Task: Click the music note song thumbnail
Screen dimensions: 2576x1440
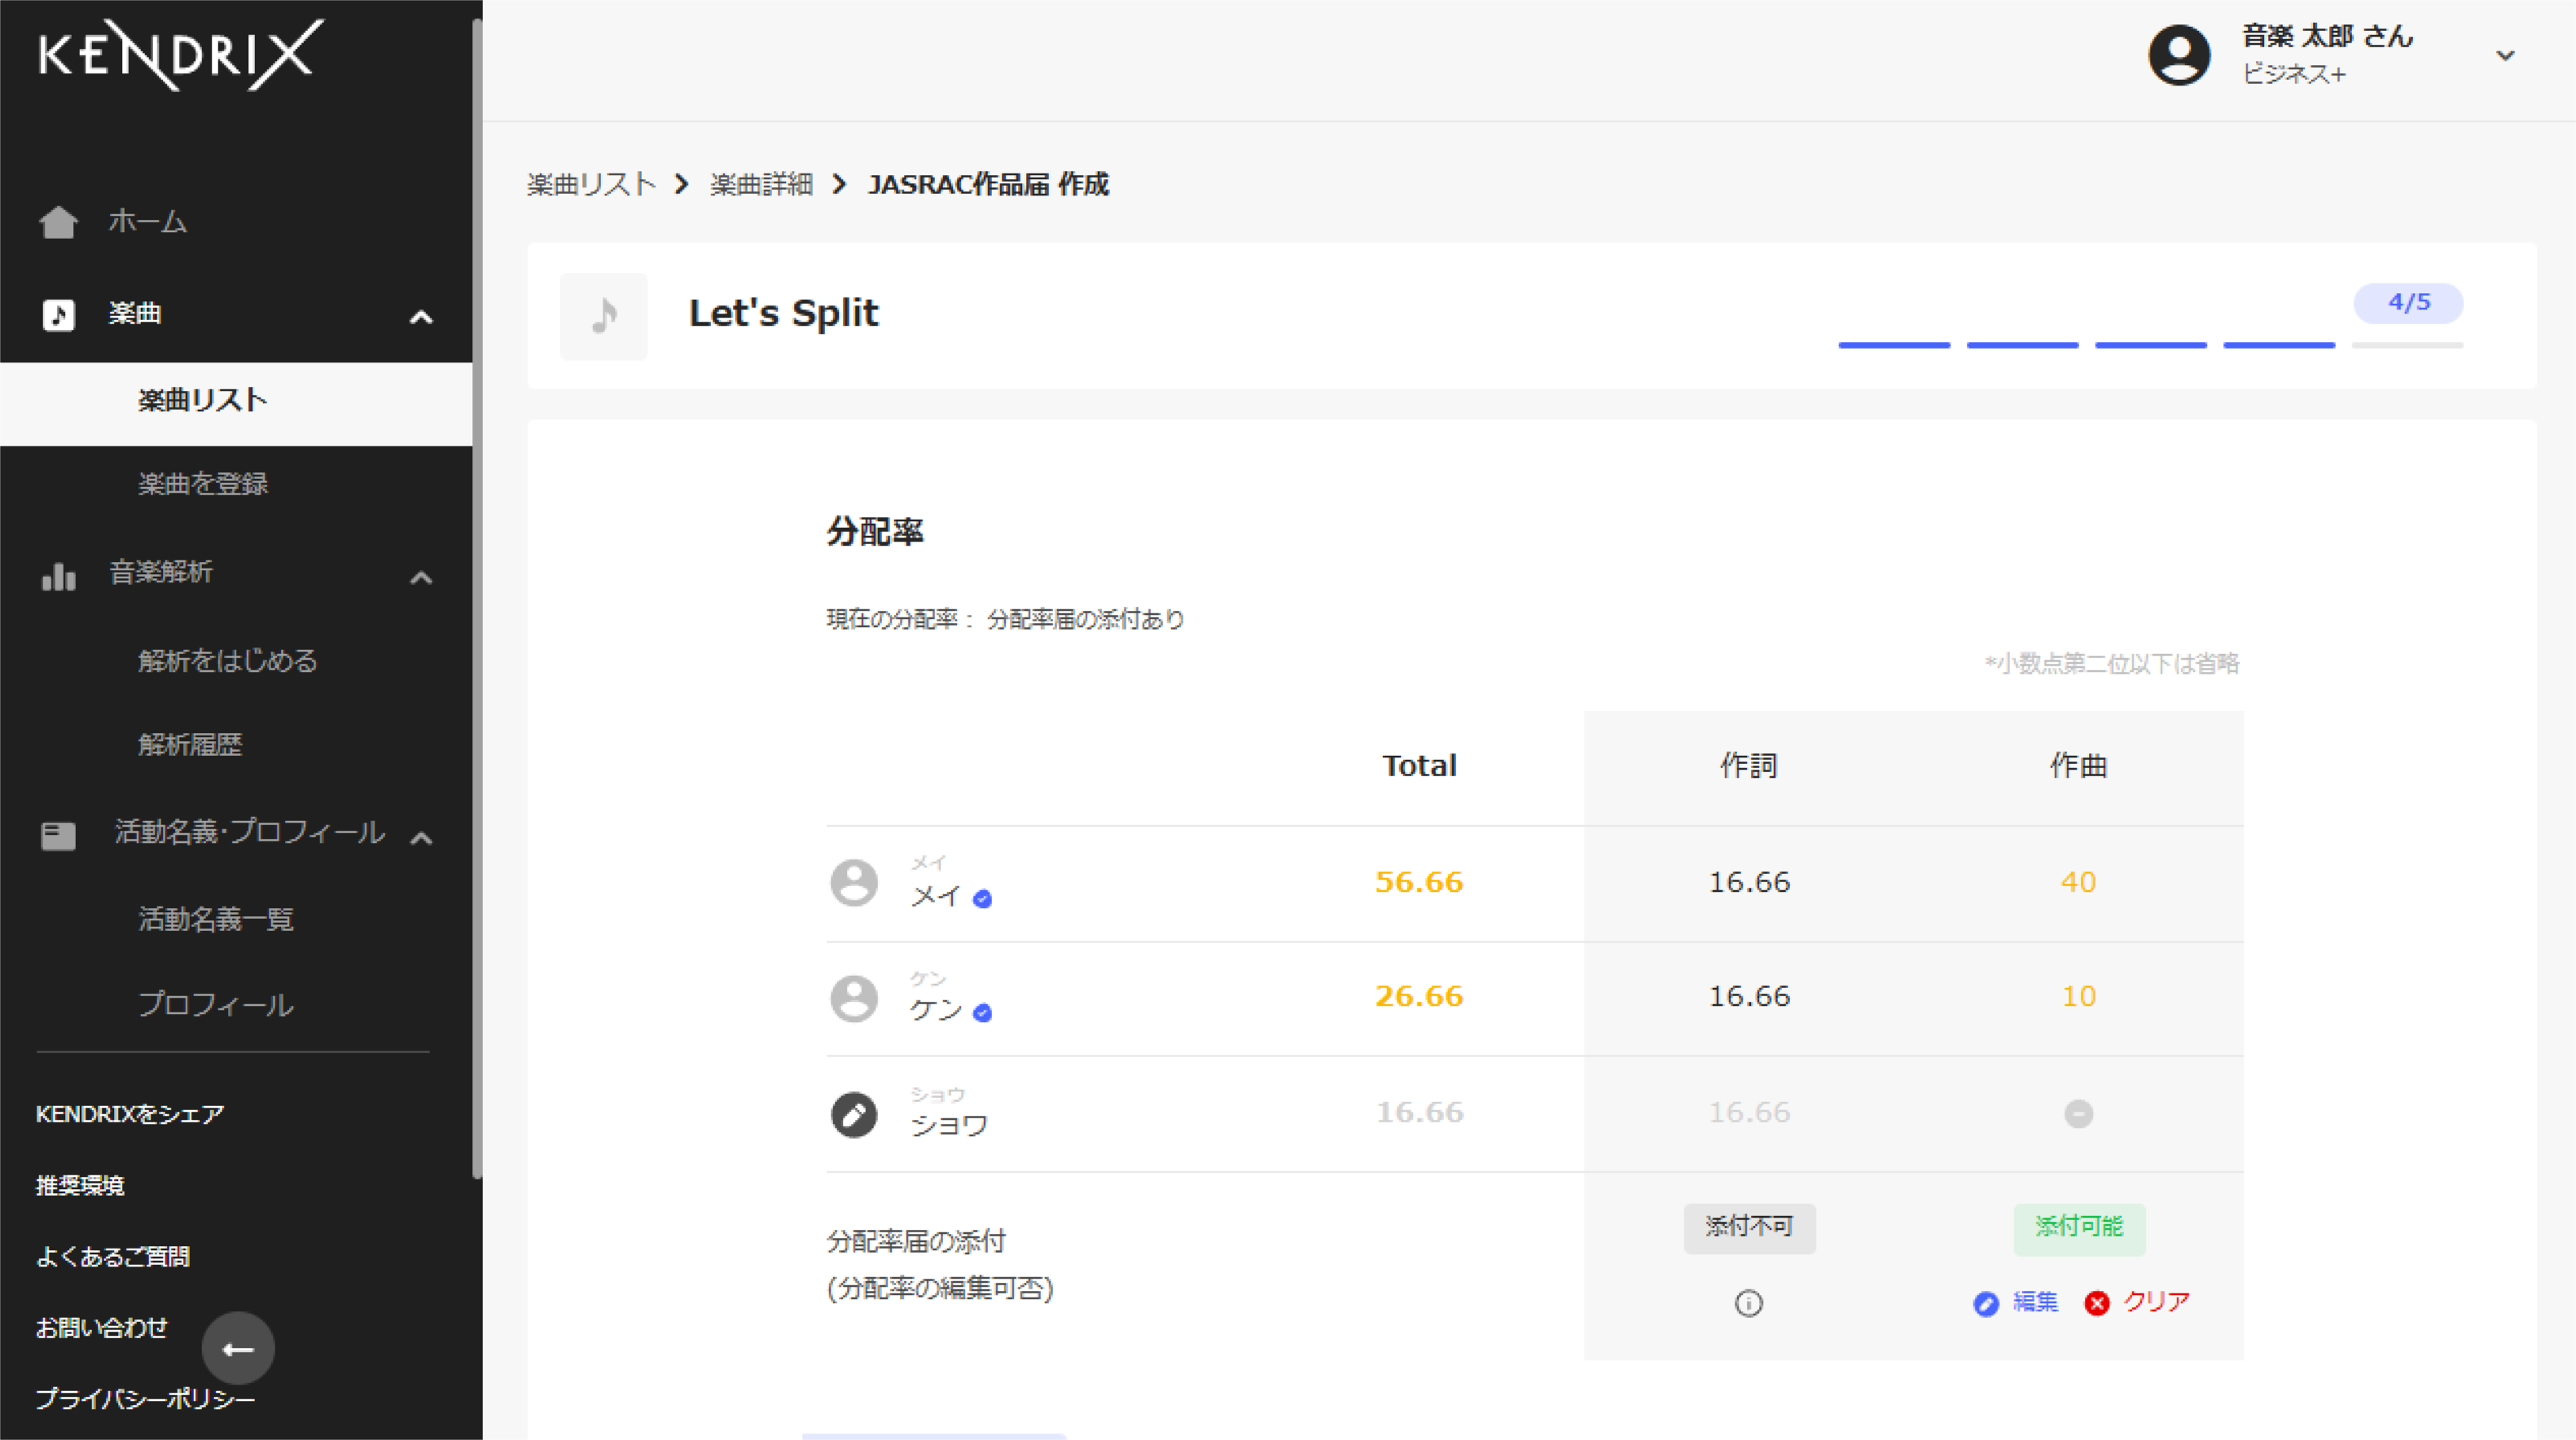Action: [604, 316]
